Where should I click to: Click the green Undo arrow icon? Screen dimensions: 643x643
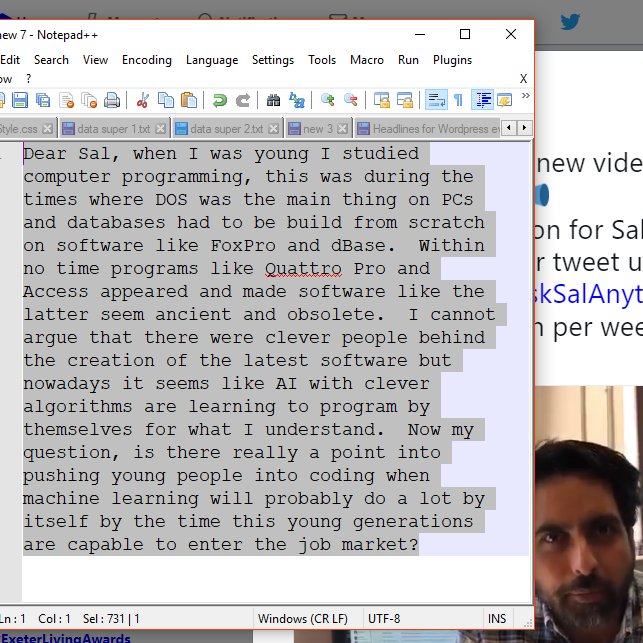click(220, 100)
